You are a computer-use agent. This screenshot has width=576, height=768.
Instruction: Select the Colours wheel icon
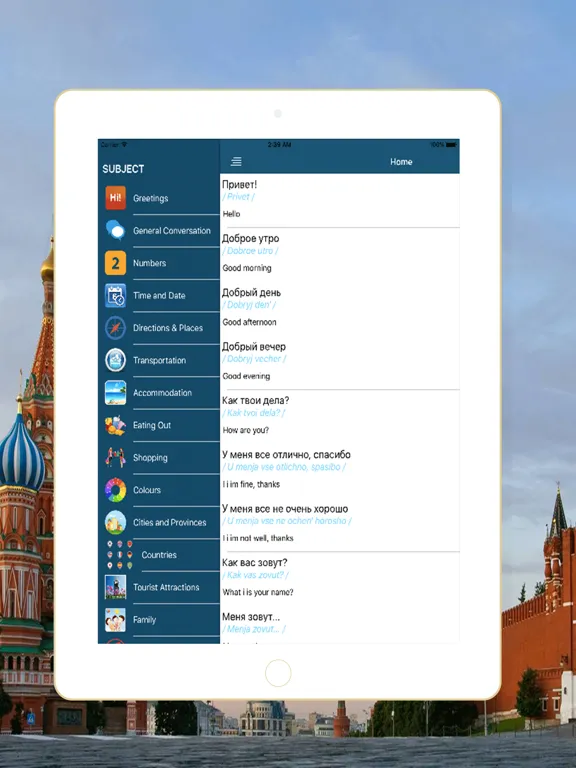(x=116, y=490)
